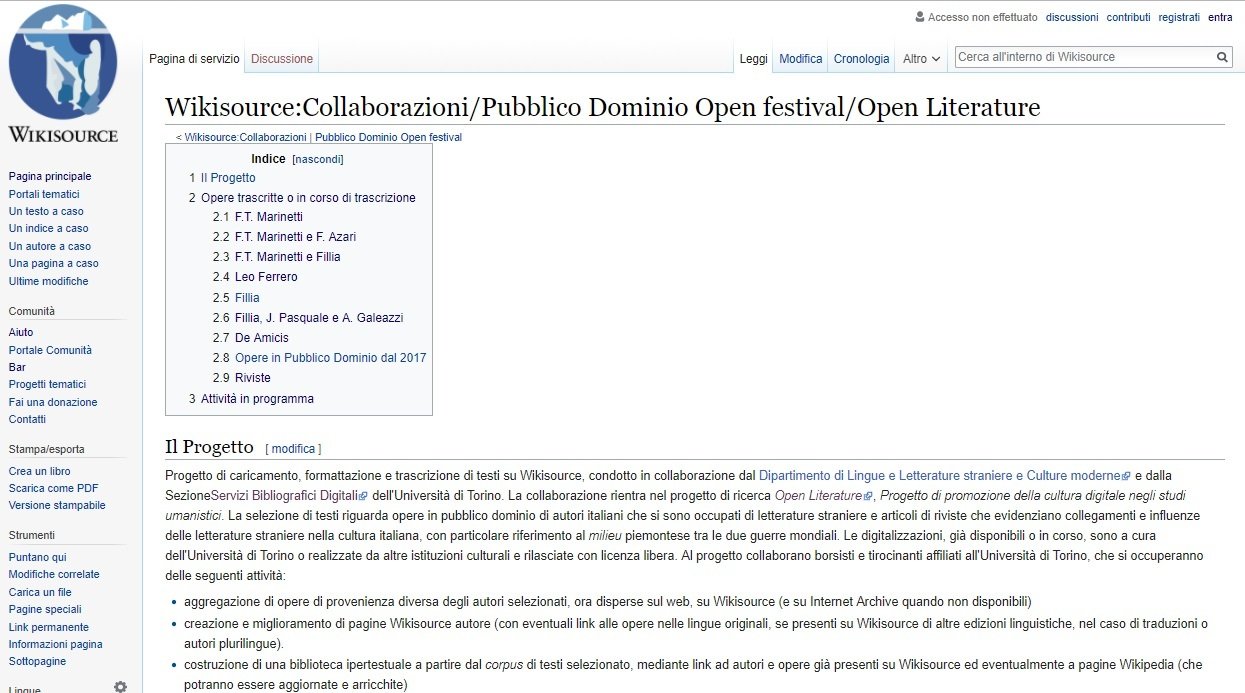The height and width of the screenshot is (693, 1245).
Task: Go to Pagina principale in sidebar
Action: [x=50, y=177]
